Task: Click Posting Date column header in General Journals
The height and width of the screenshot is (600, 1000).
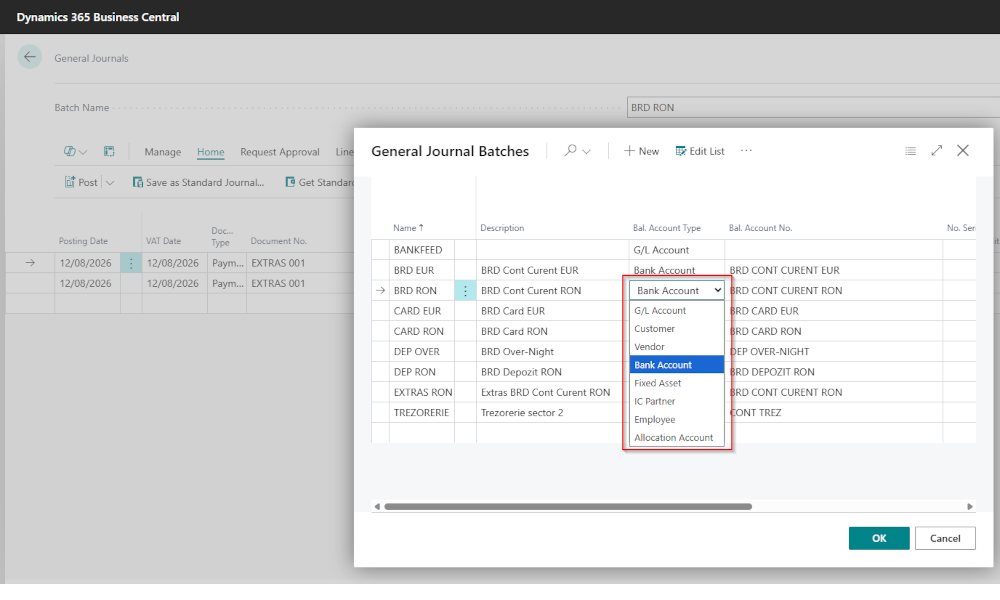Action: point(83,241)
